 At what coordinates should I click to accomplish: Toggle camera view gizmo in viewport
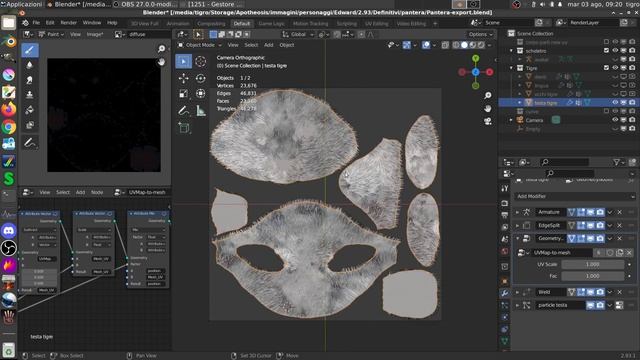[488, 122]
